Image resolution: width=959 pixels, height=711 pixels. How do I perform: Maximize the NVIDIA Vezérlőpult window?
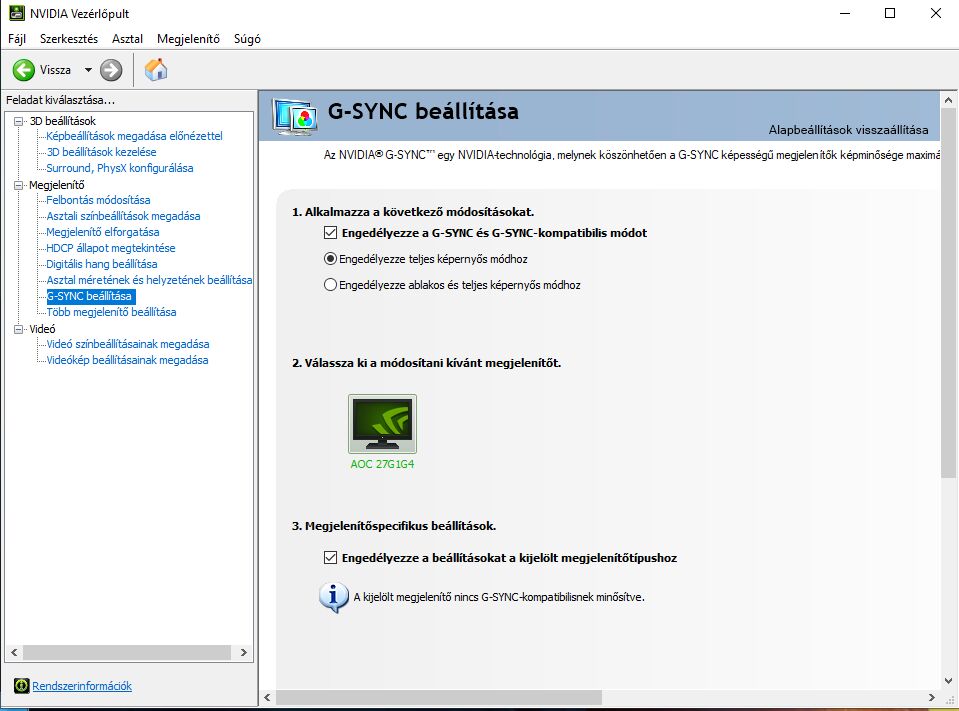point(890,13)
